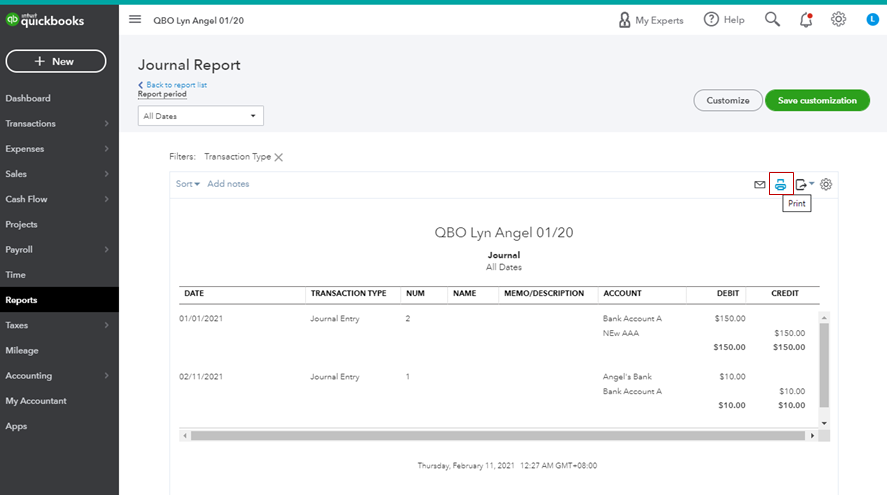Click Add notes
The image size is (887, 495).
pos(228,184)
